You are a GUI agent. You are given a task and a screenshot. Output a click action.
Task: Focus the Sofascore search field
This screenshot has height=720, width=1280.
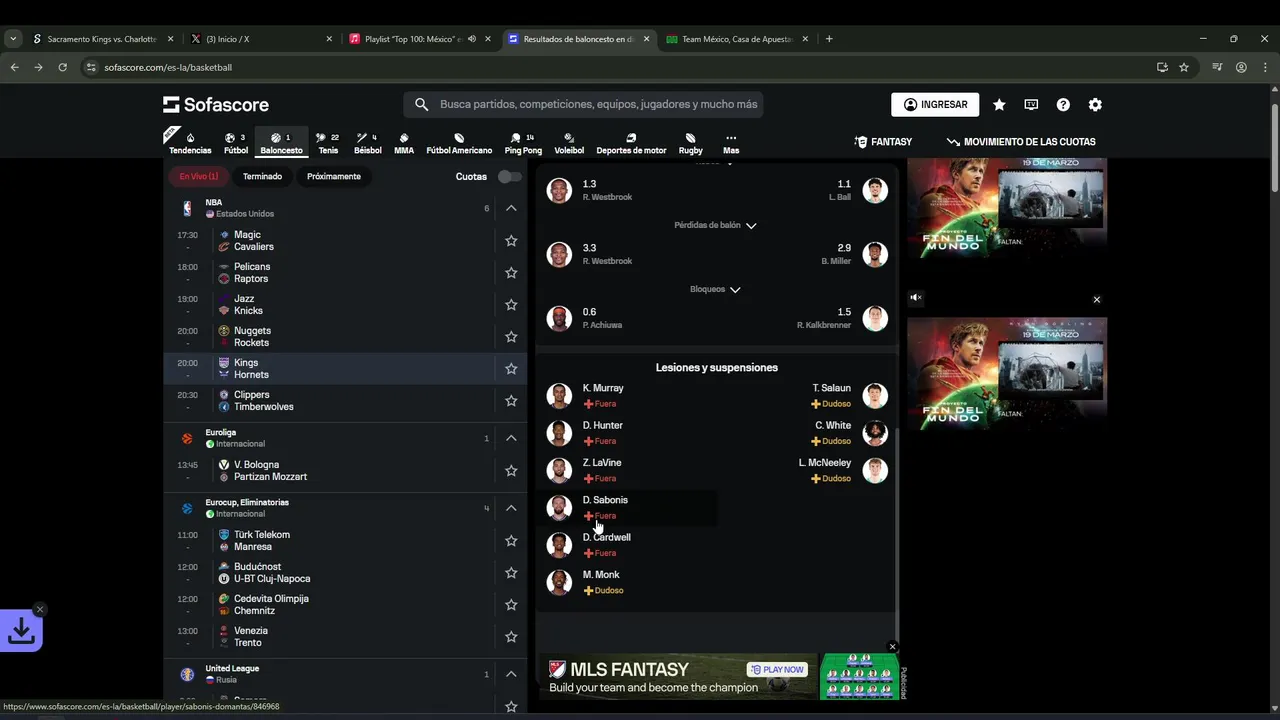(x=583, y=104)
